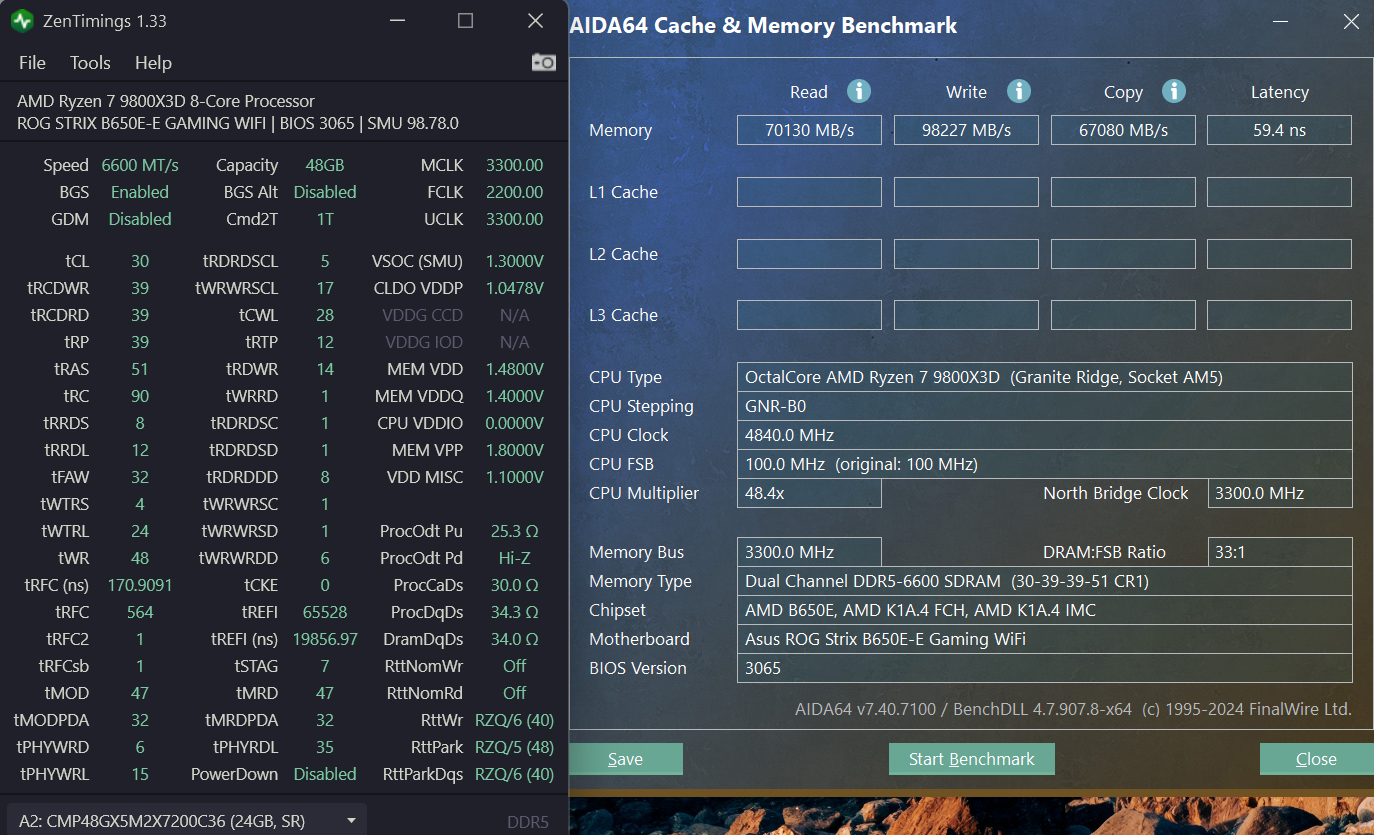1374x835 pixels.
Task: Click the tRAS value 51
Action: pyautogui.click(x=140, y=369)
